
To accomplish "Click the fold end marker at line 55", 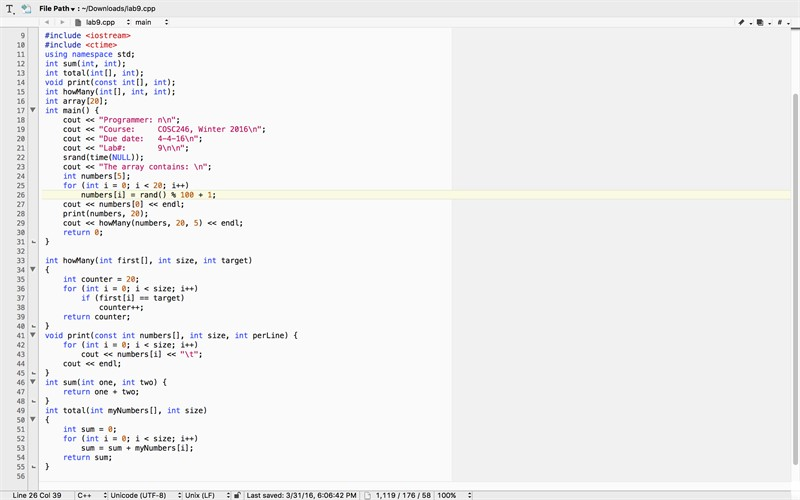I will point(34,466).
